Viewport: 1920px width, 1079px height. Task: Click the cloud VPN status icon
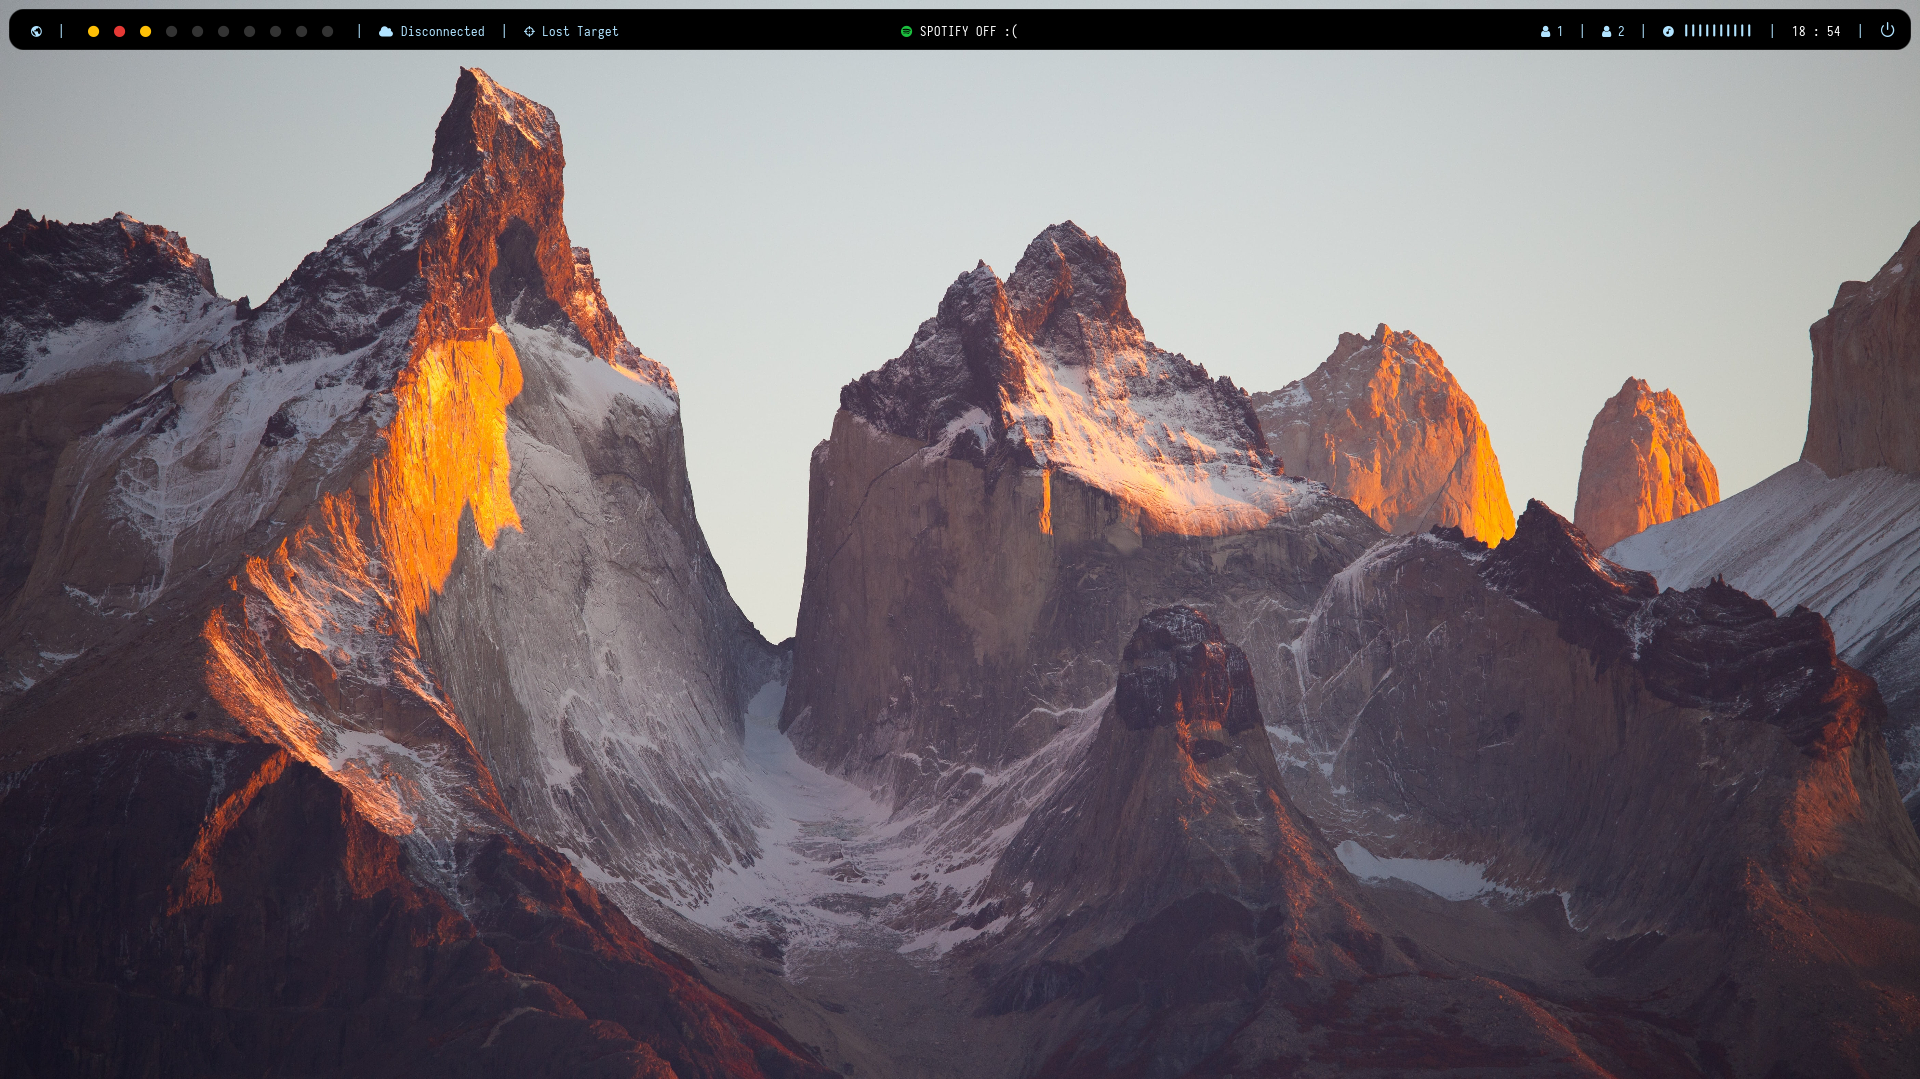(x=386, y=31)
